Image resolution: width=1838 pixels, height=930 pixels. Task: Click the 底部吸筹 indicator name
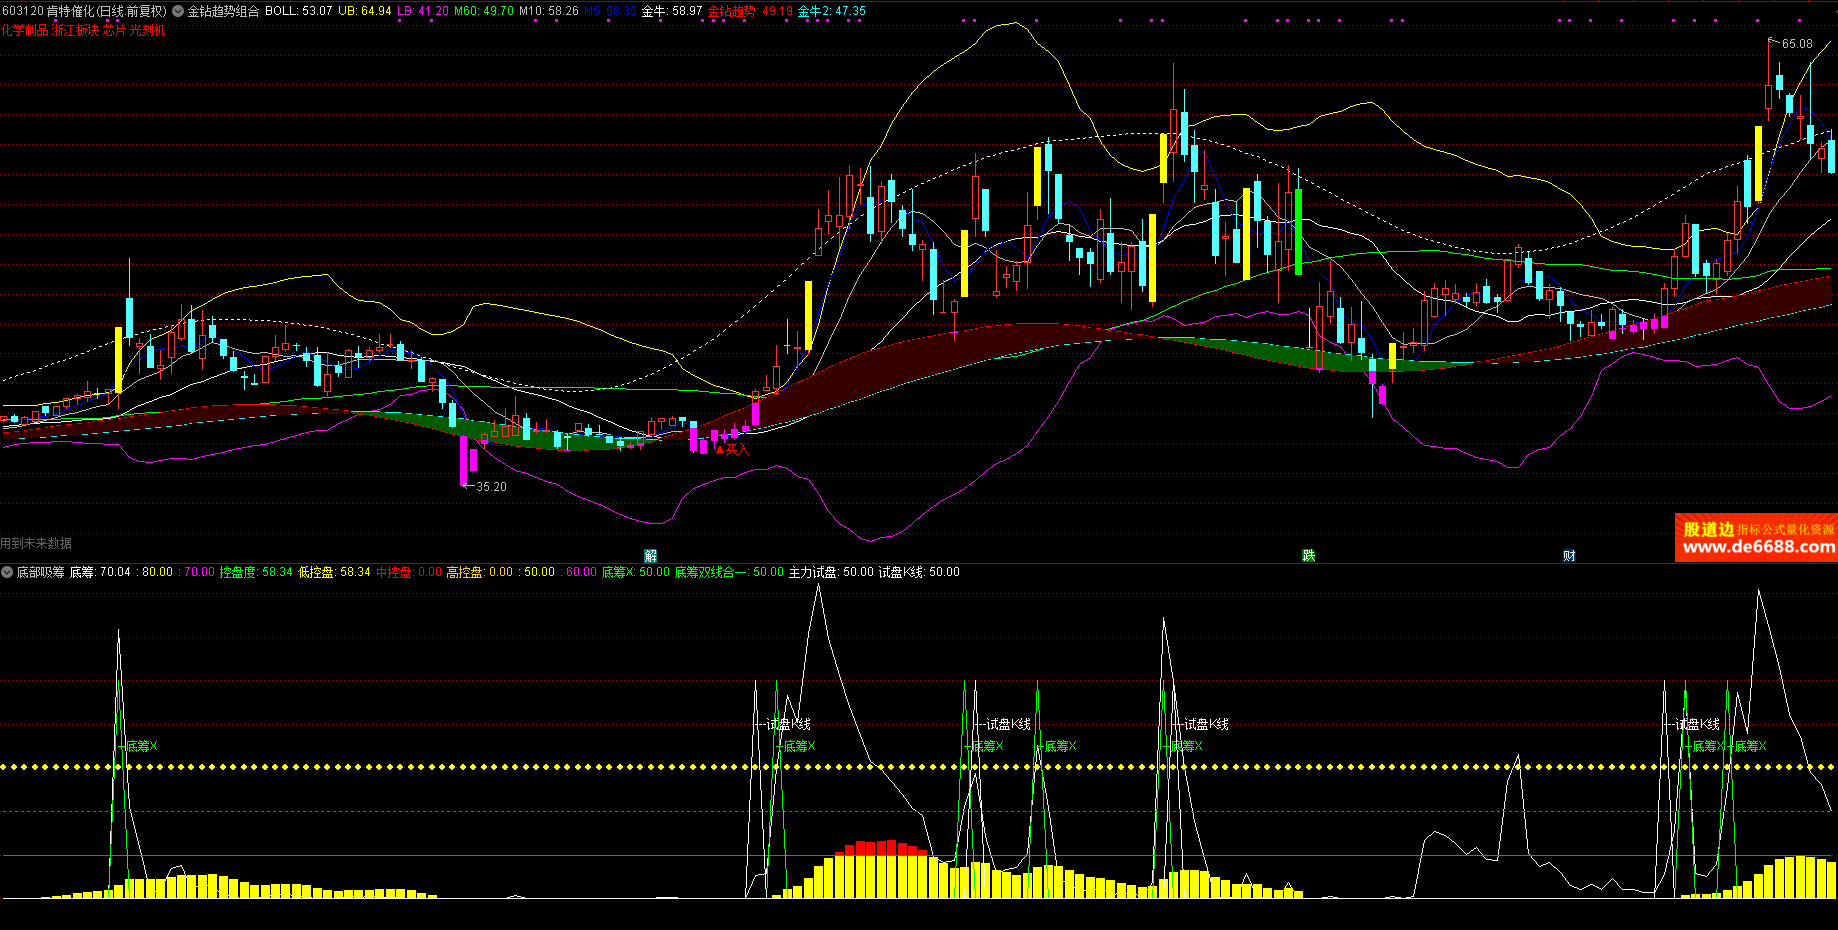pos(40,572)
